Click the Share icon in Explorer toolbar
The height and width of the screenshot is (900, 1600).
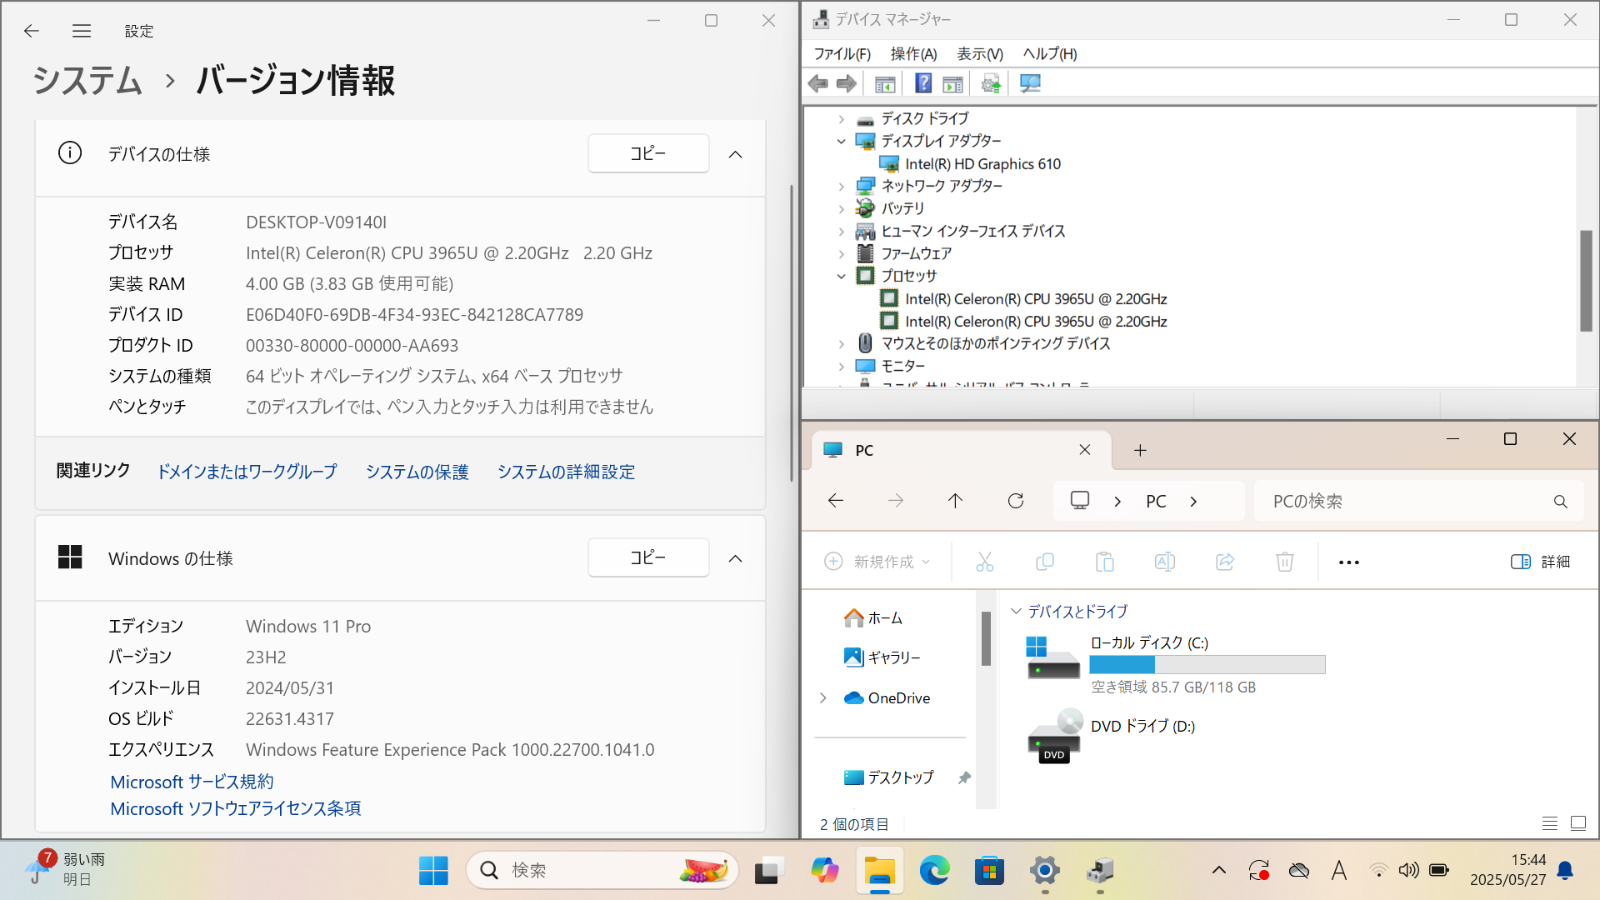point(1225,562)
